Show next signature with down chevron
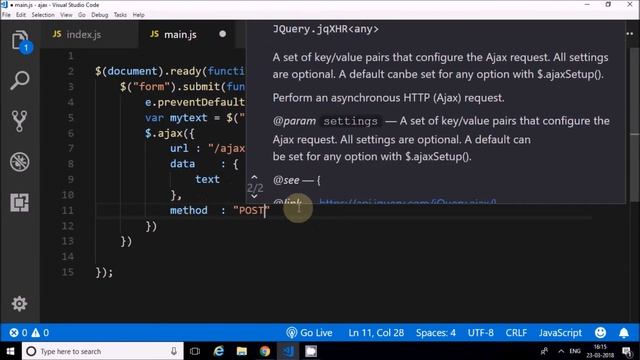The width and height of the screenshot is (640, 360). tap(254, 197)
